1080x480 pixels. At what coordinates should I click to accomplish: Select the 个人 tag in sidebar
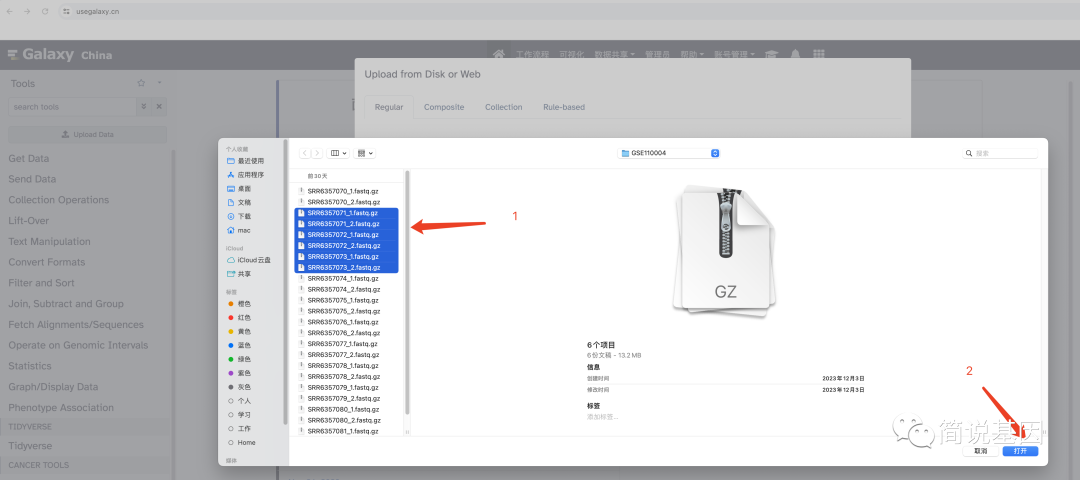(240, 401)
